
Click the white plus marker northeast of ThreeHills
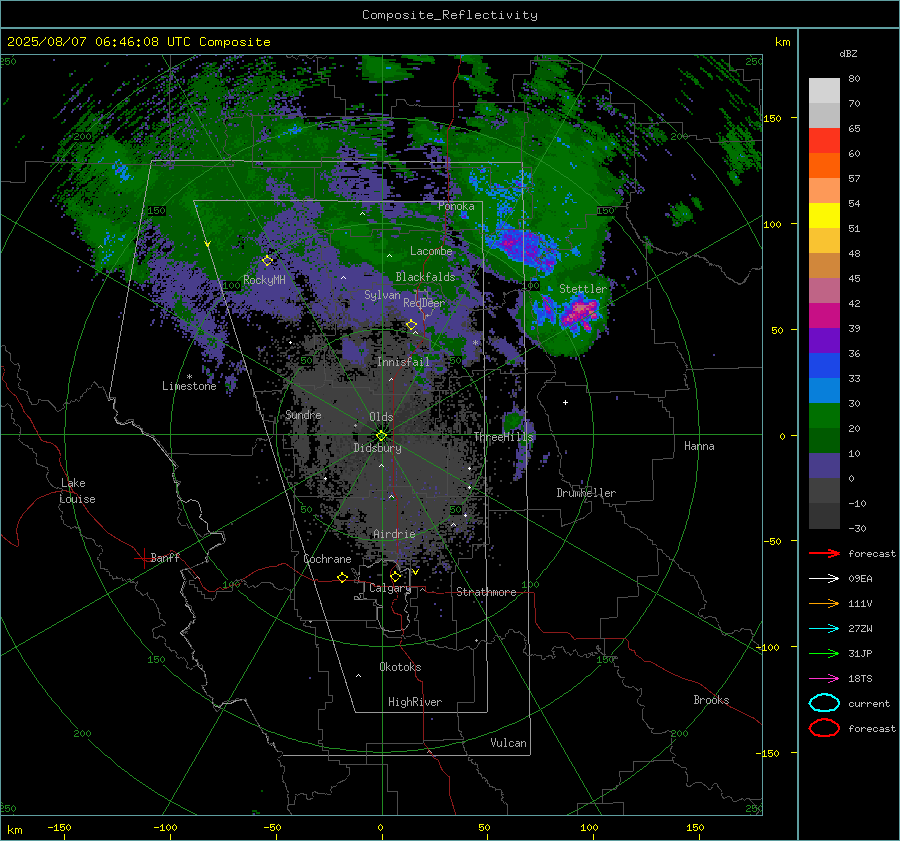(565, 402)
